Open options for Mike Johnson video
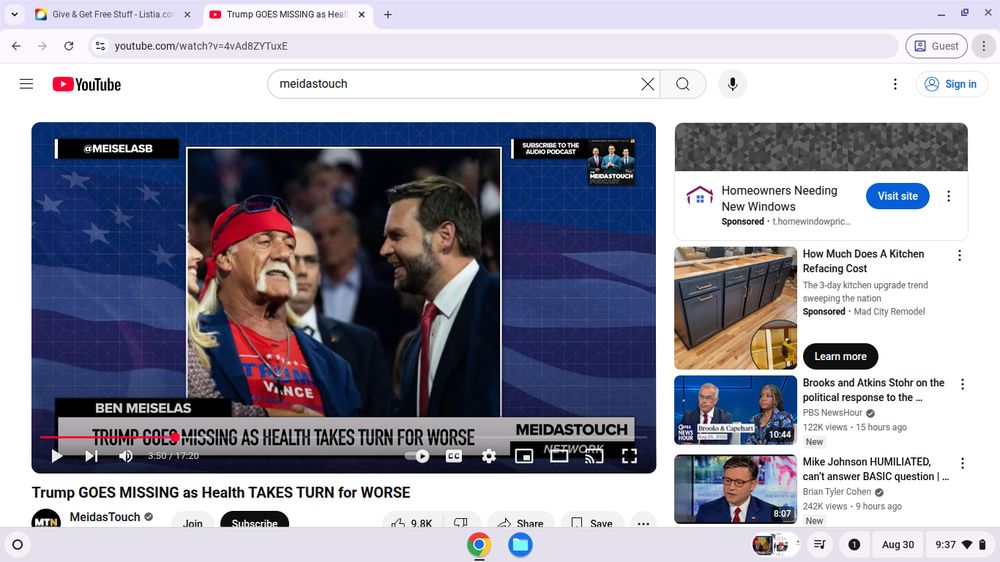 tap(962, 463)
